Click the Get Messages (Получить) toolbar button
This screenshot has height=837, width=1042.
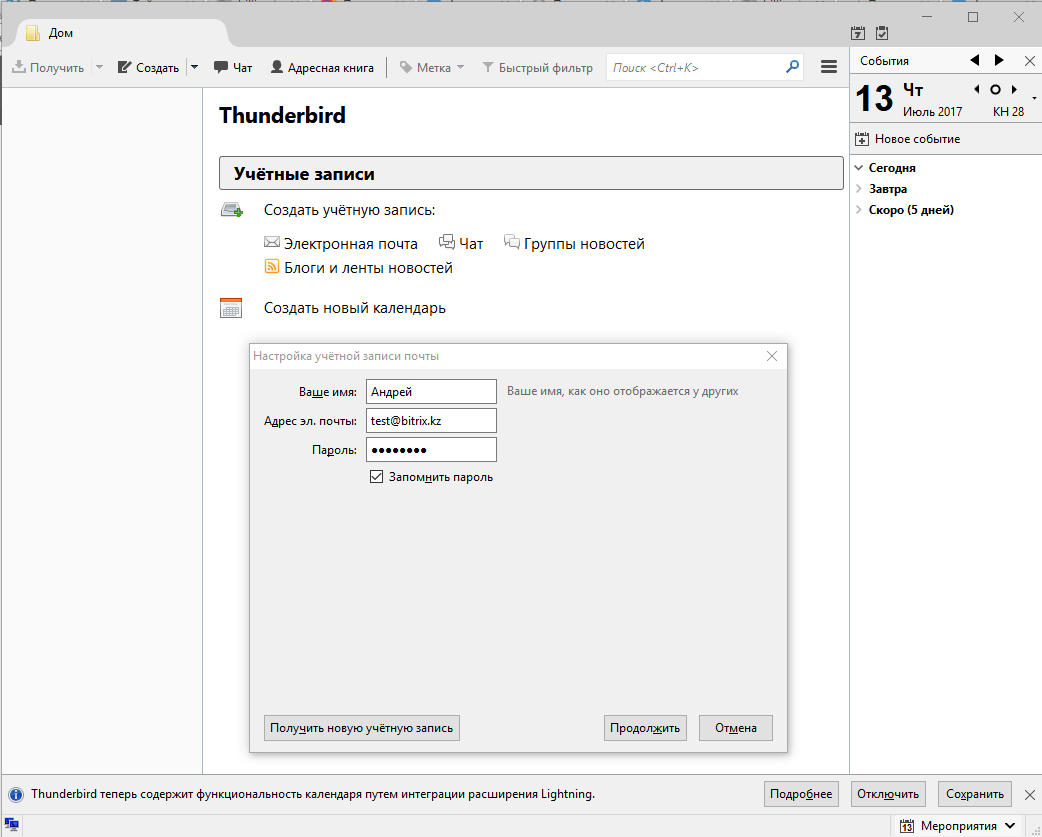click(48, 68)
